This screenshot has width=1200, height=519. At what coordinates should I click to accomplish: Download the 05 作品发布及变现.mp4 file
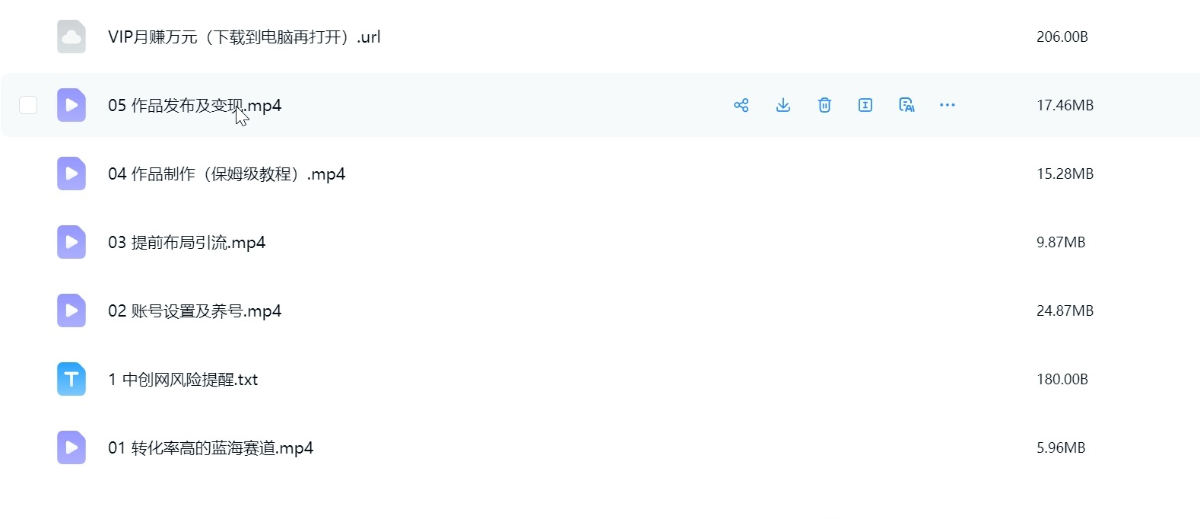click(783, 105)
